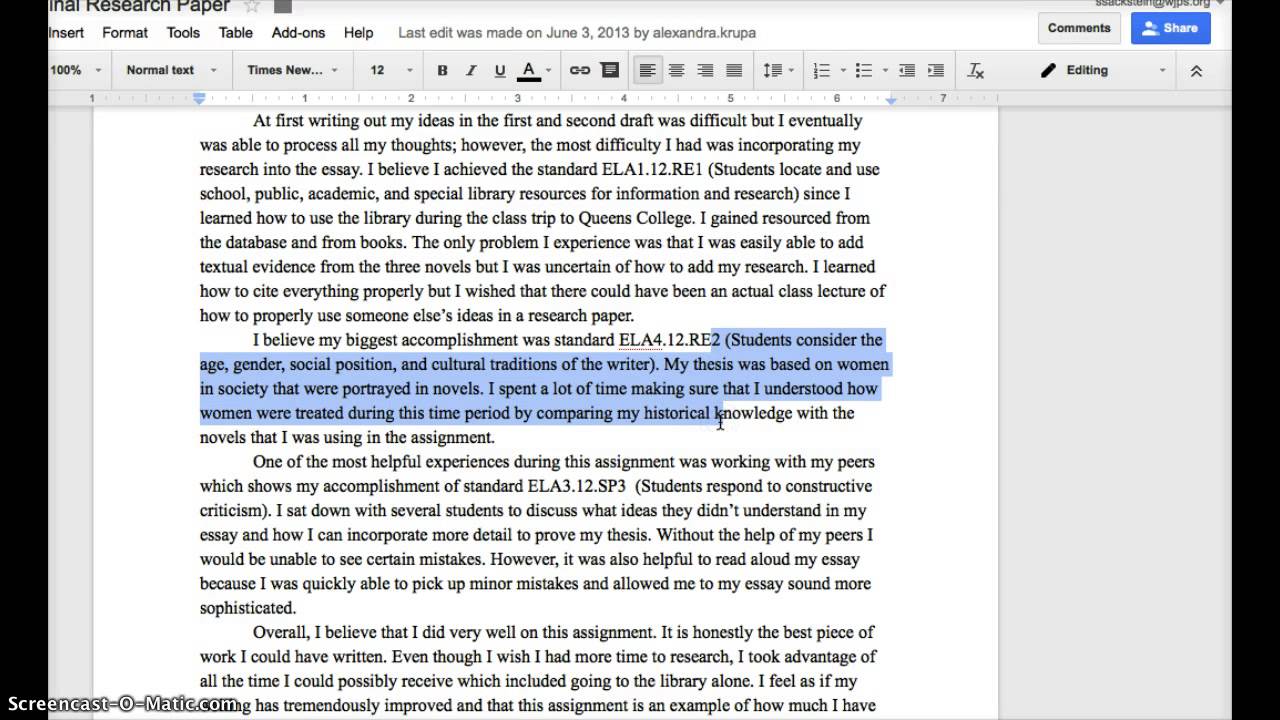
Task: Decrease the paragraph indent
Action: (907, 70)
